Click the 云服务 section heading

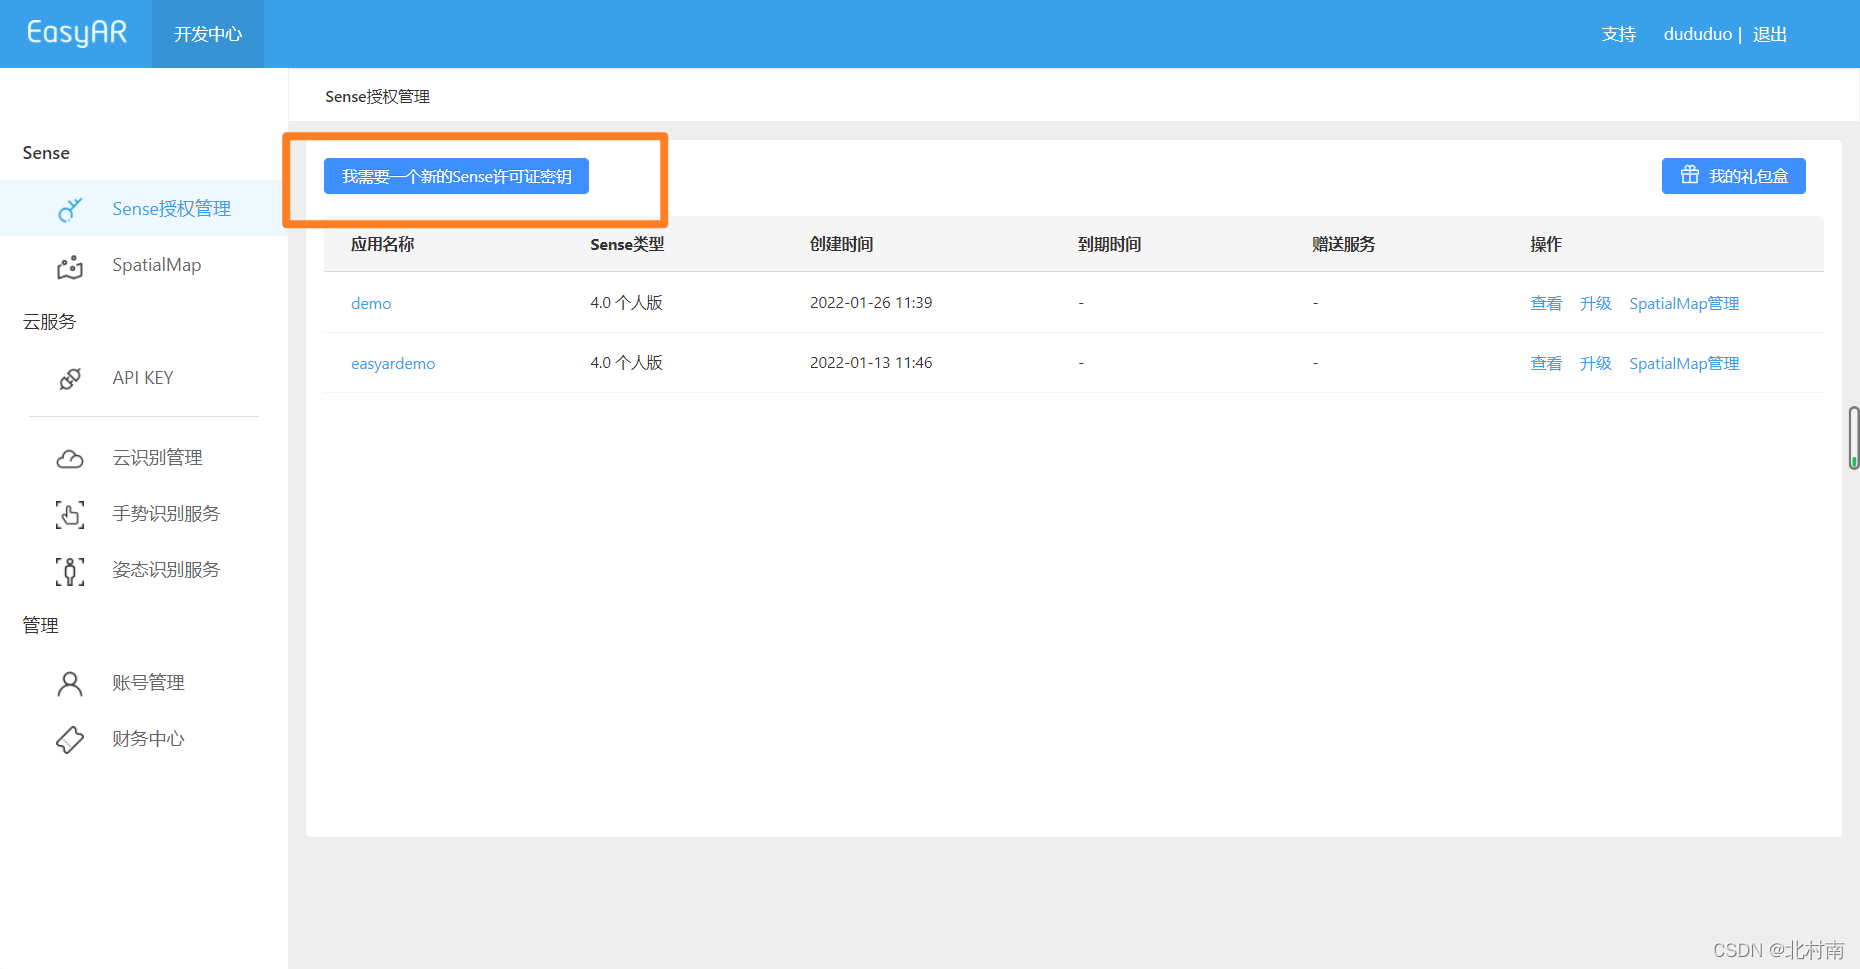(x=49, y=322)
